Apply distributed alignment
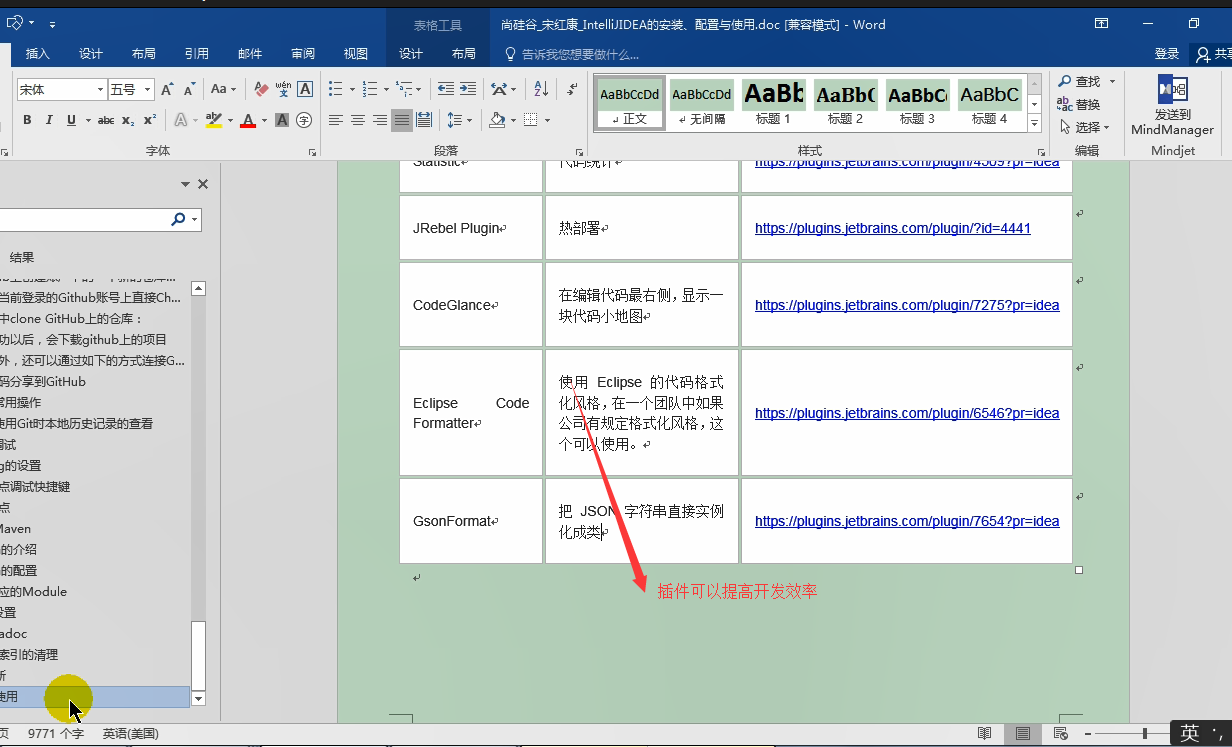This screenshot has height=747, width=1232. (424, 120)
